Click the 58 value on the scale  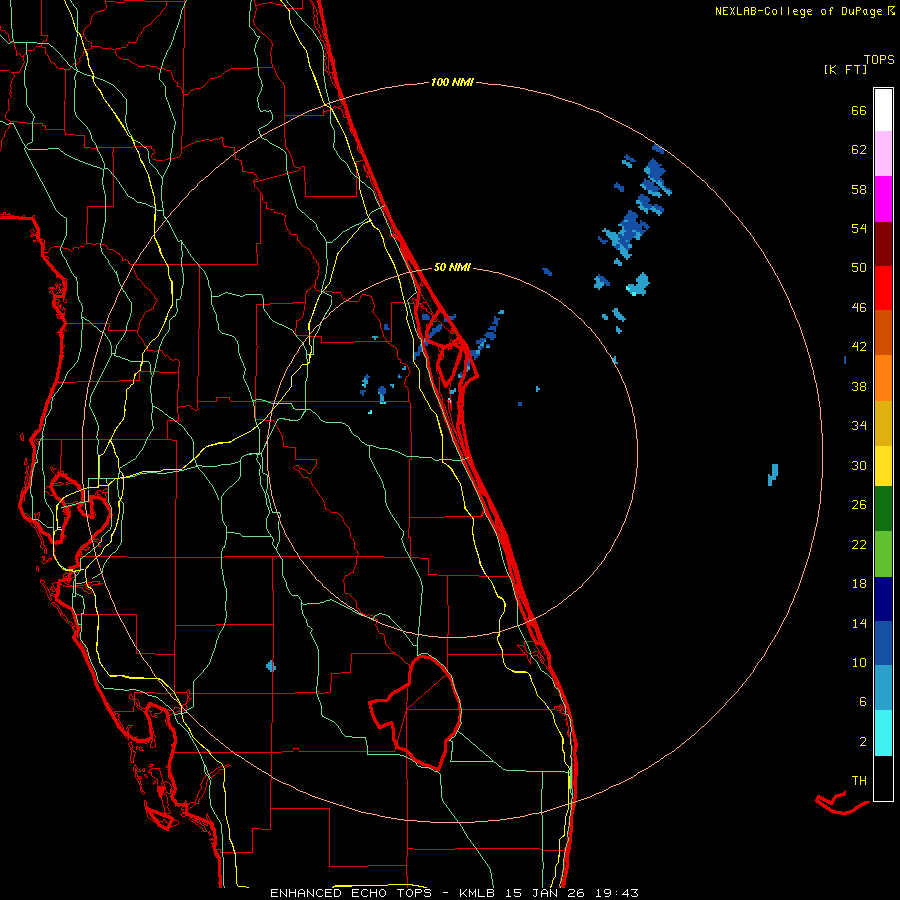[859, 189]
